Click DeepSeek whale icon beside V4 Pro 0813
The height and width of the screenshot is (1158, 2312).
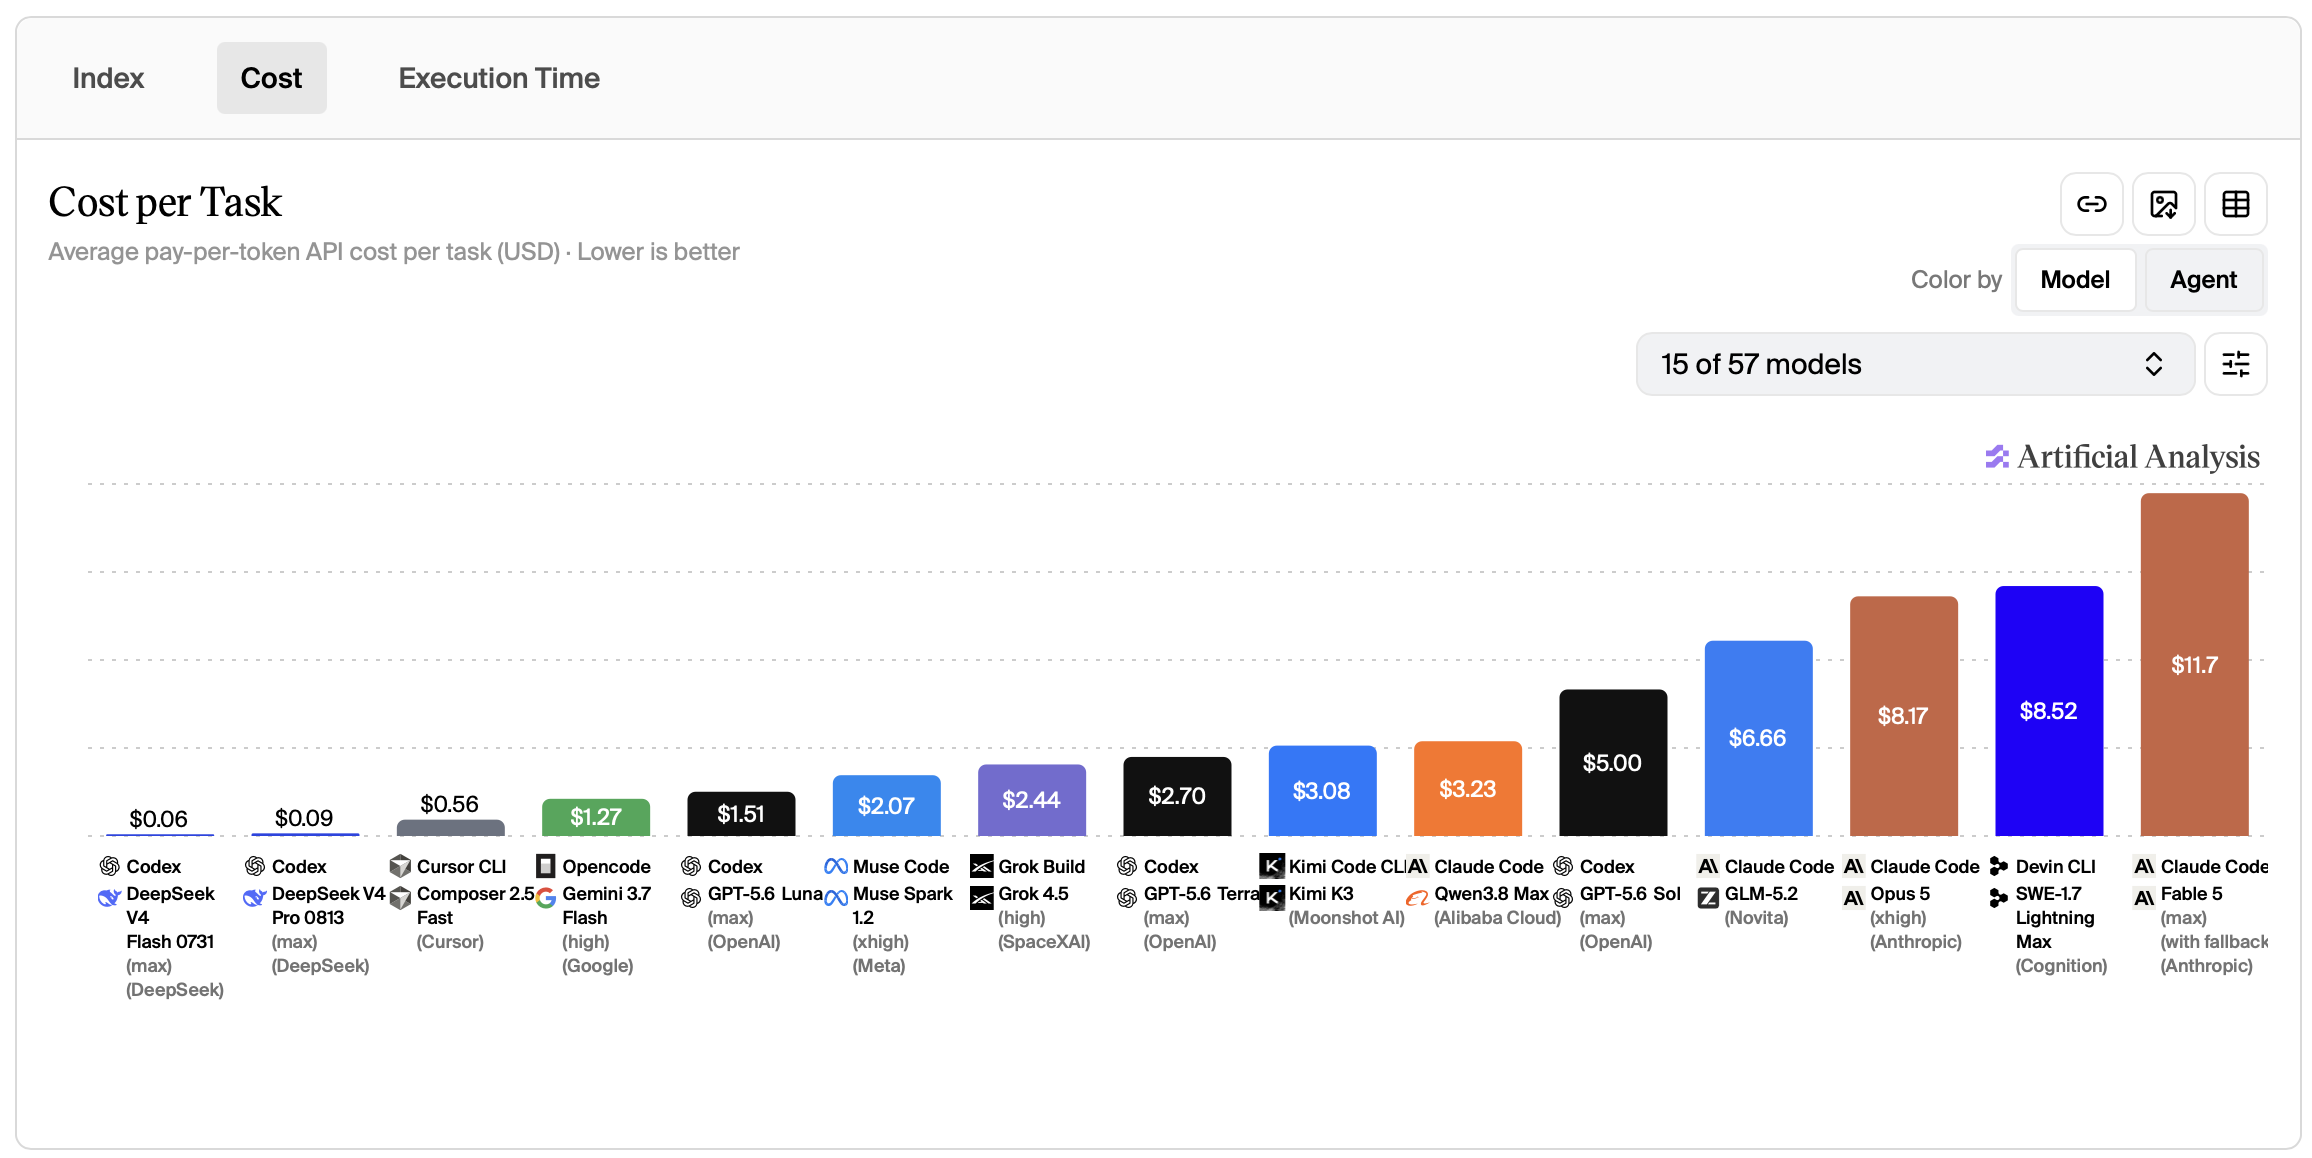255,897
